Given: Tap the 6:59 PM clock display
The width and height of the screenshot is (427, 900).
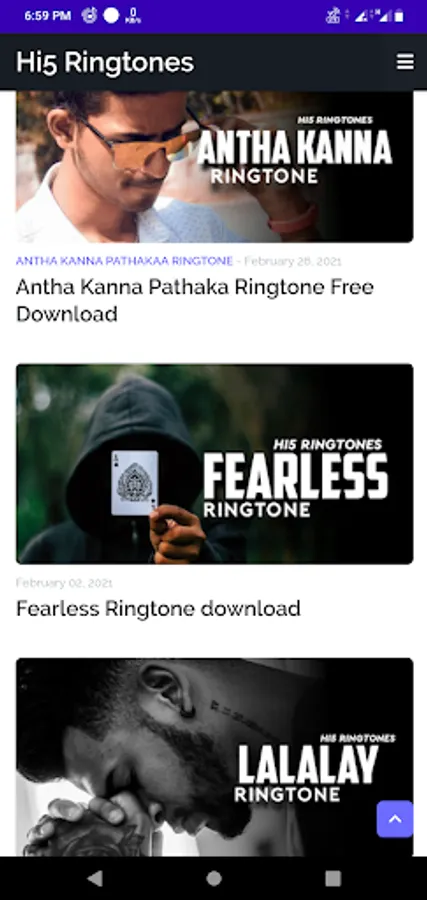Looking at the screenshot, I should [x=48, y=16].
